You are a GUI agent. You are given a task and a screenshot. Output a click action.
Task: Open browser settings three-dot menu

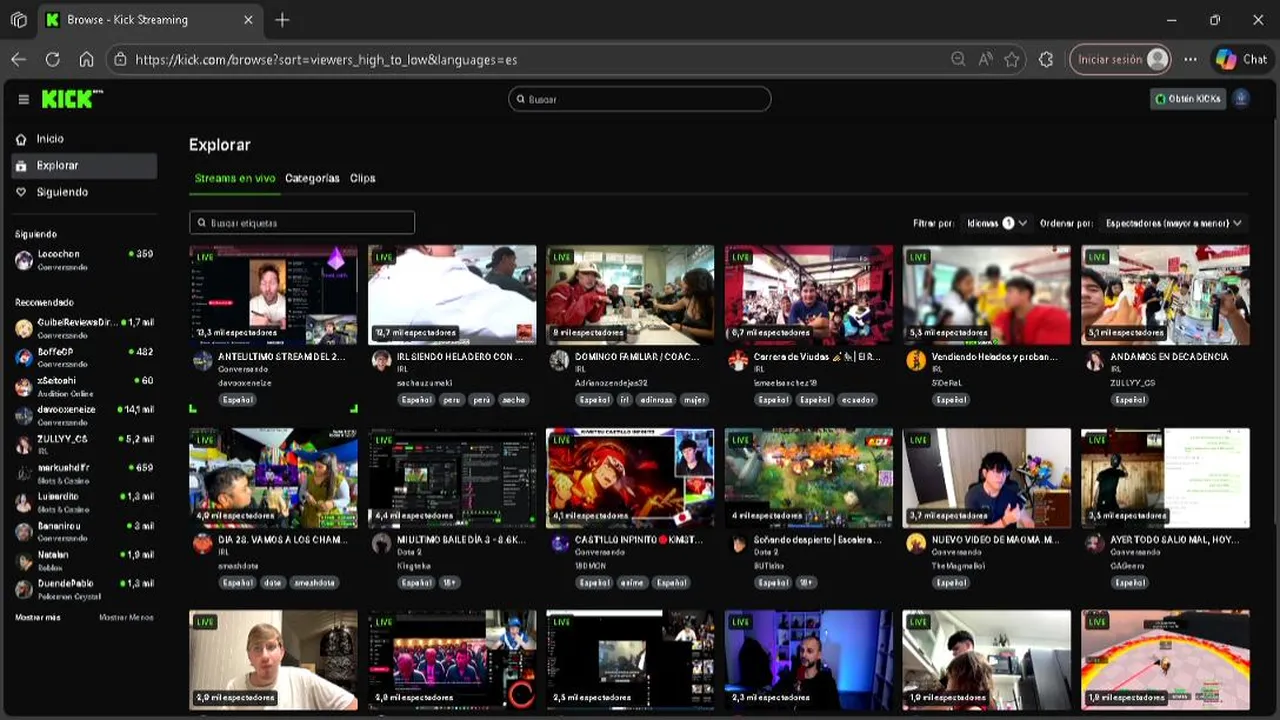point(1190,59)
